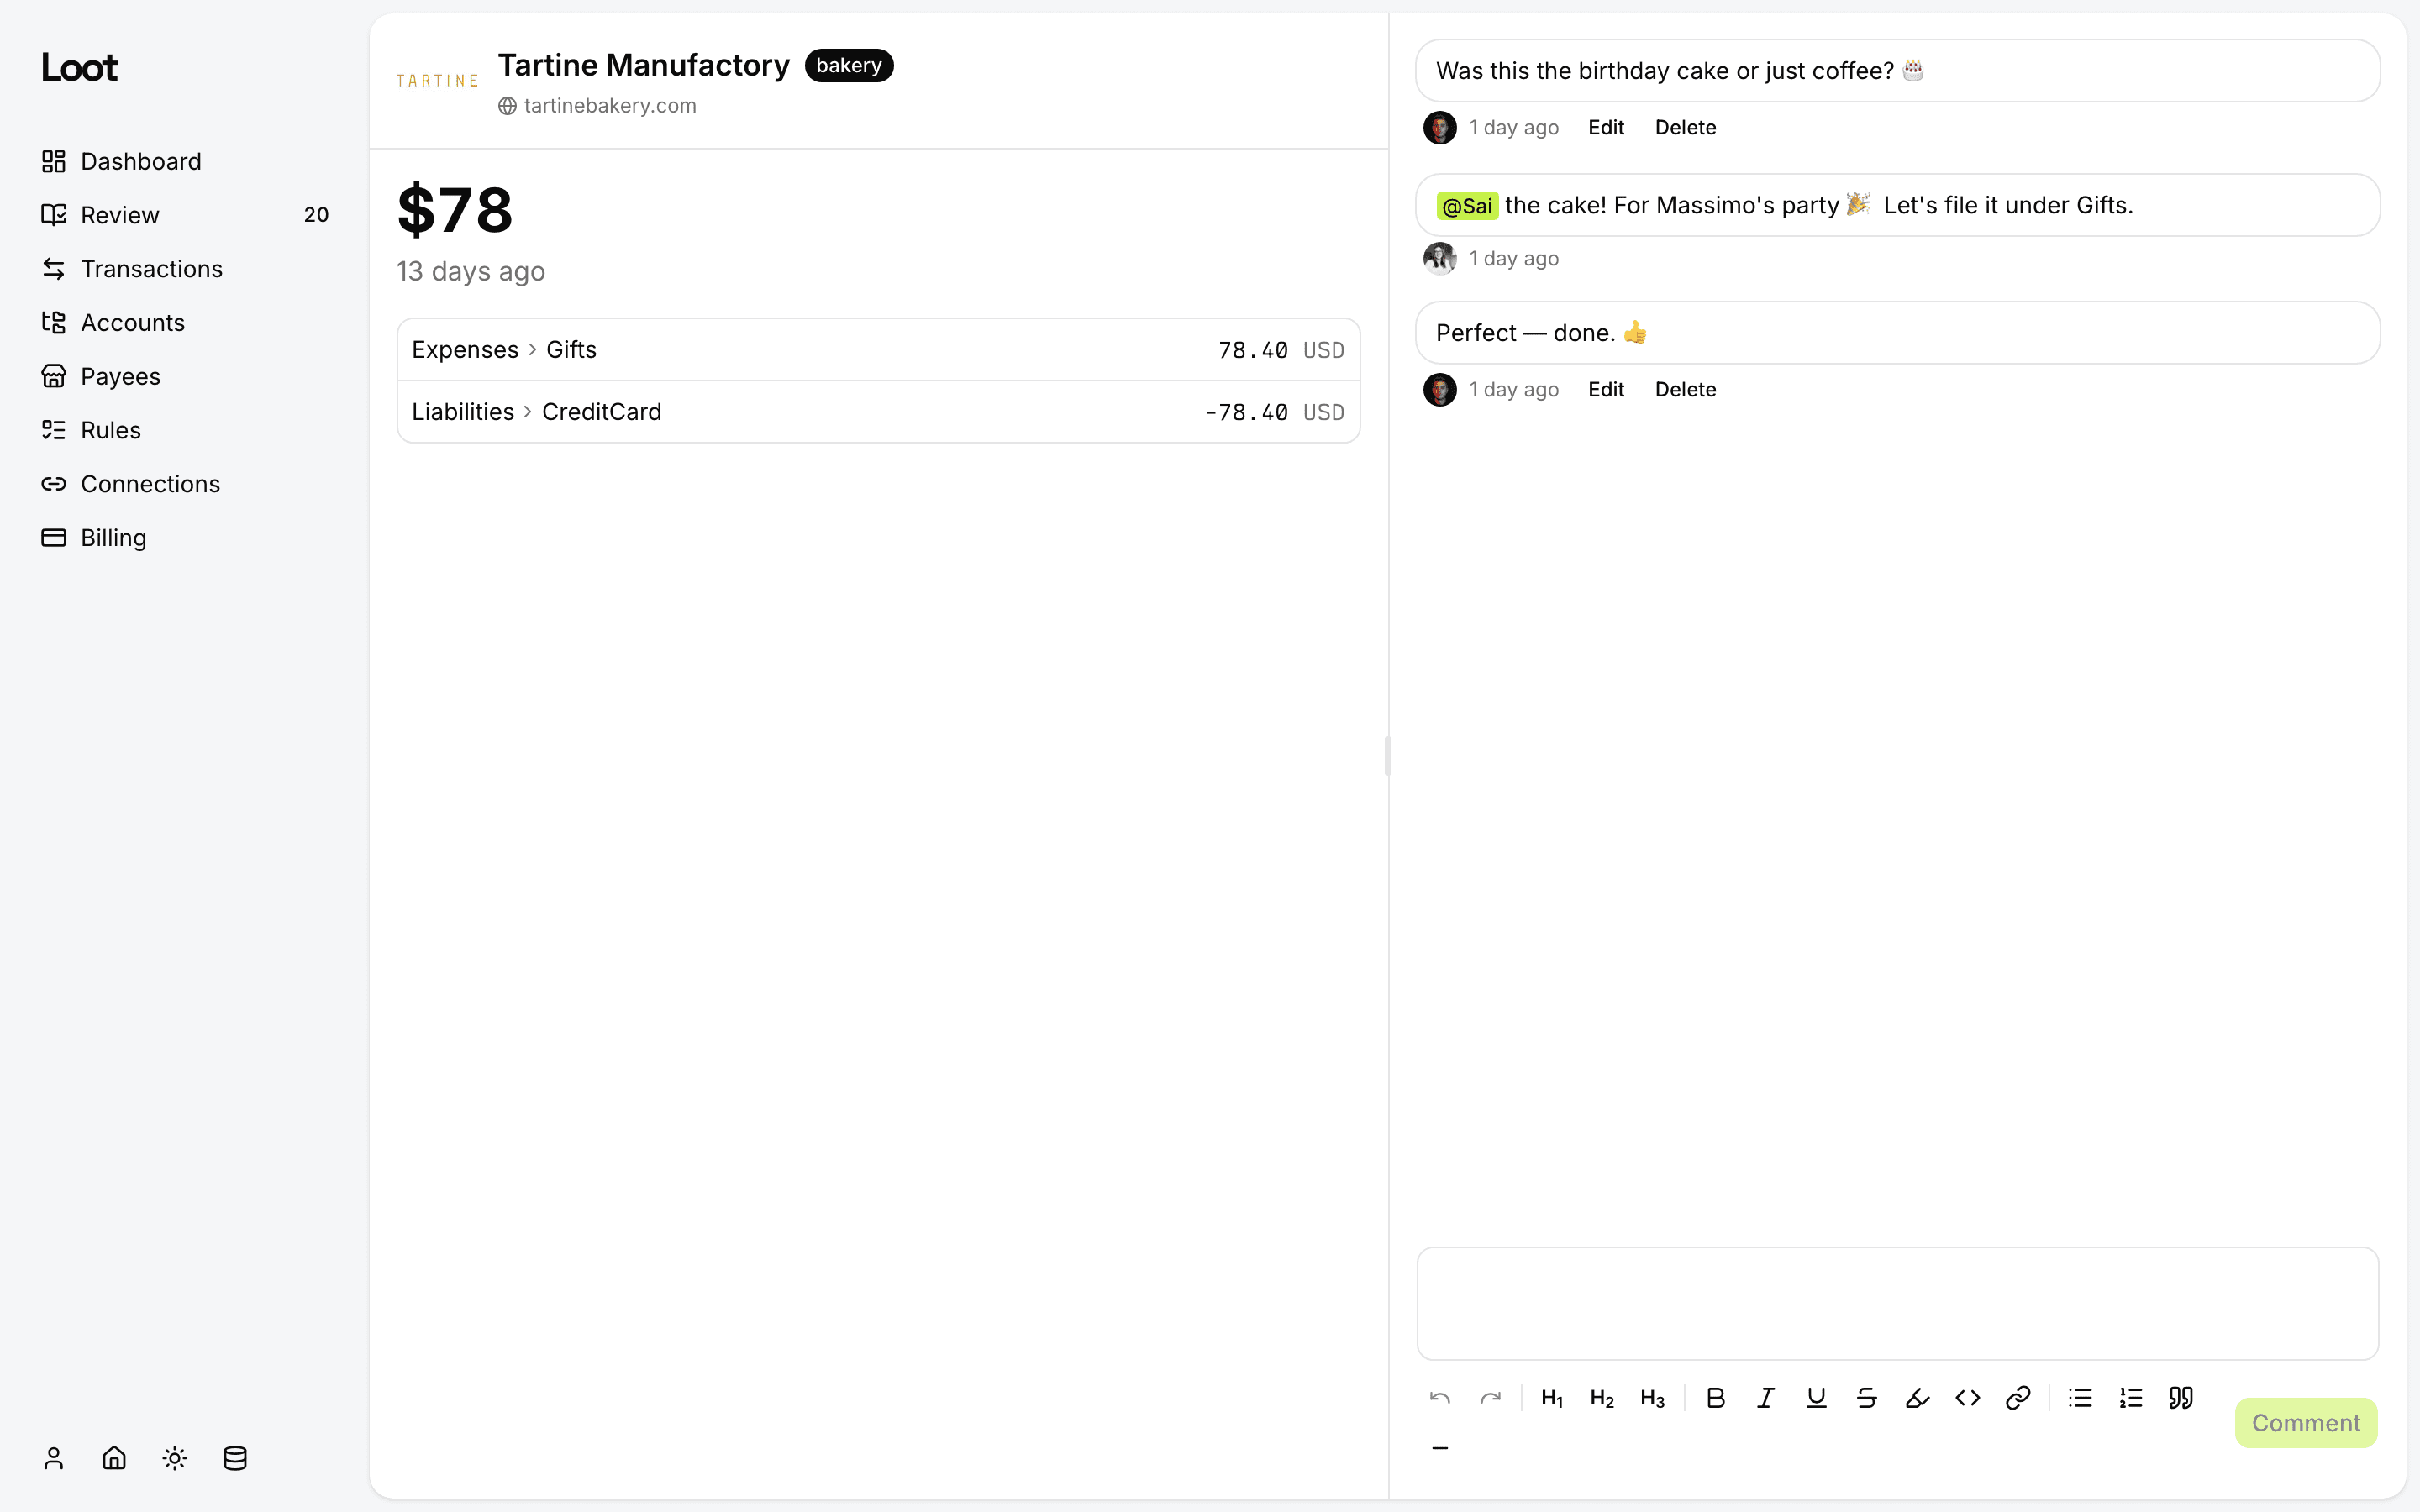This screenshot has height=1512, width=2420.
Task: Insert a horizontal rule
Action: tap(1440, 1448)
